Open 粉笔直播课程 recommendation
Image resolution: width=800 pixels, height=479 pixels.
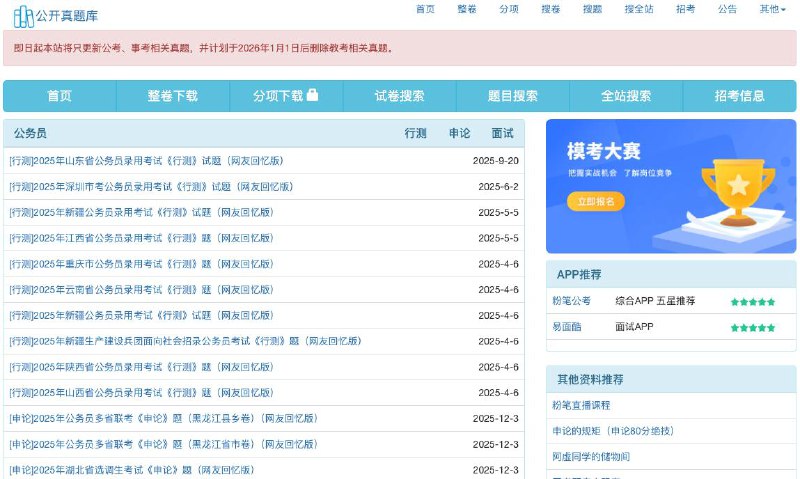(581, 406)
